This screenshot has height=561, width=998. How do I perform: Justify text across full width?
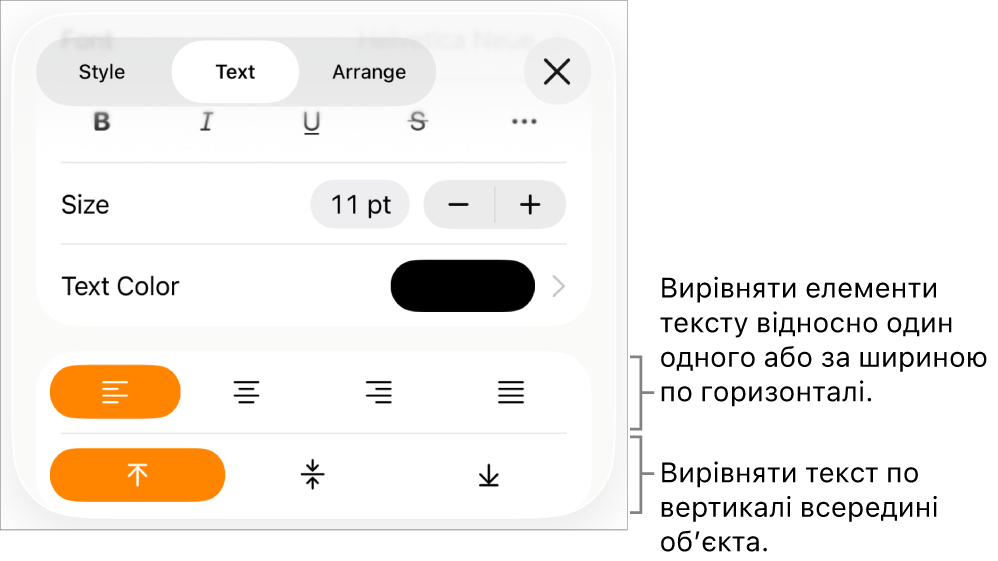coord(510,392)
